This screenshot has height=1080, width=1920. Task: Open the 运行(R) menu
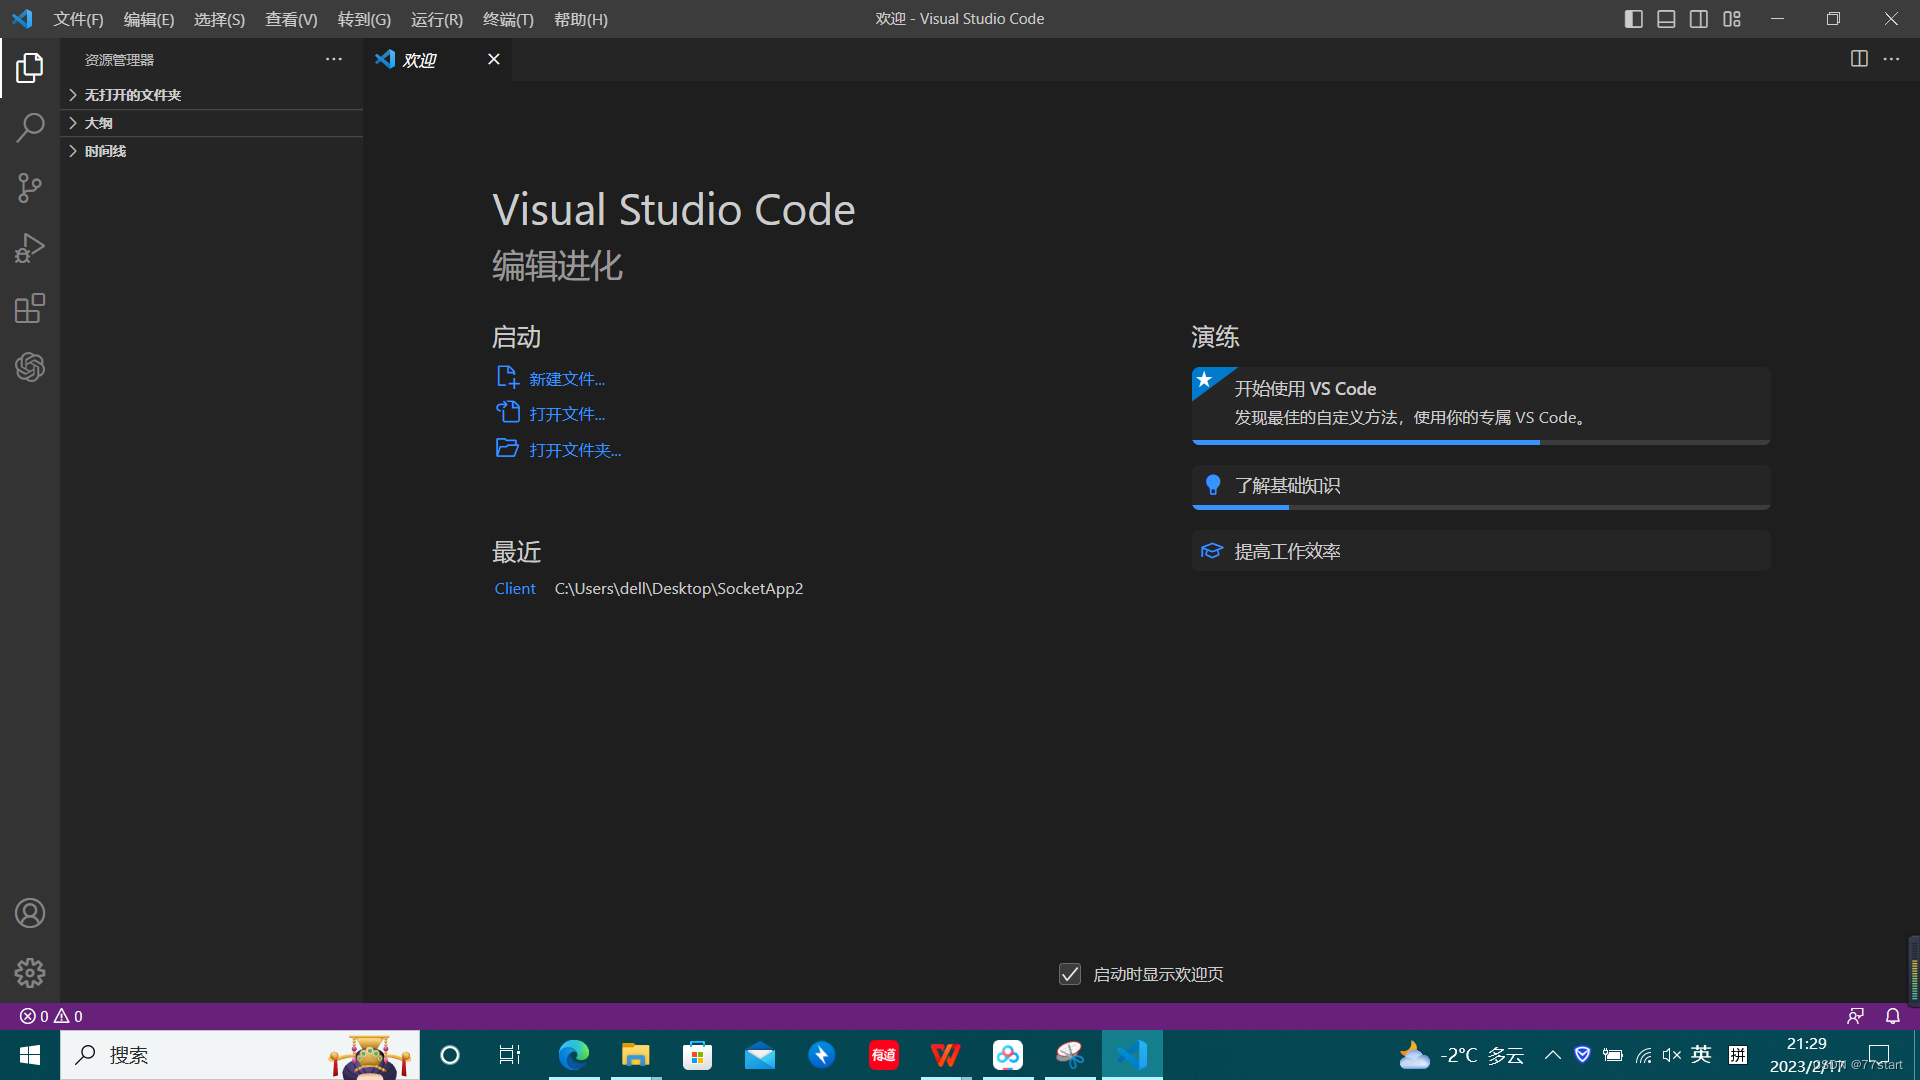coord(437,19)
